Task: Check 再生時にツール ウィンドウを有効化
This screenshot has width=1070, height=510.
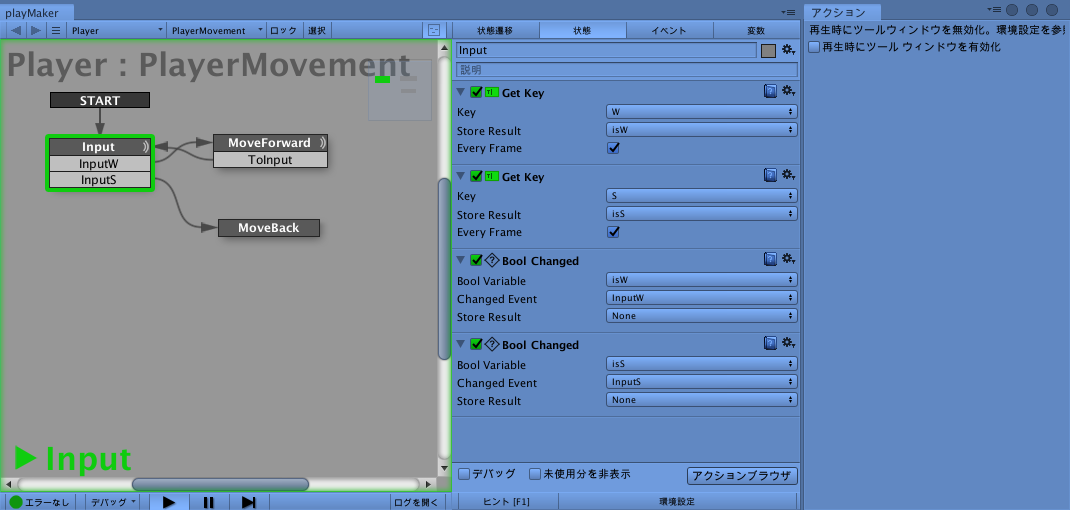Action: (x=814, y=47)
